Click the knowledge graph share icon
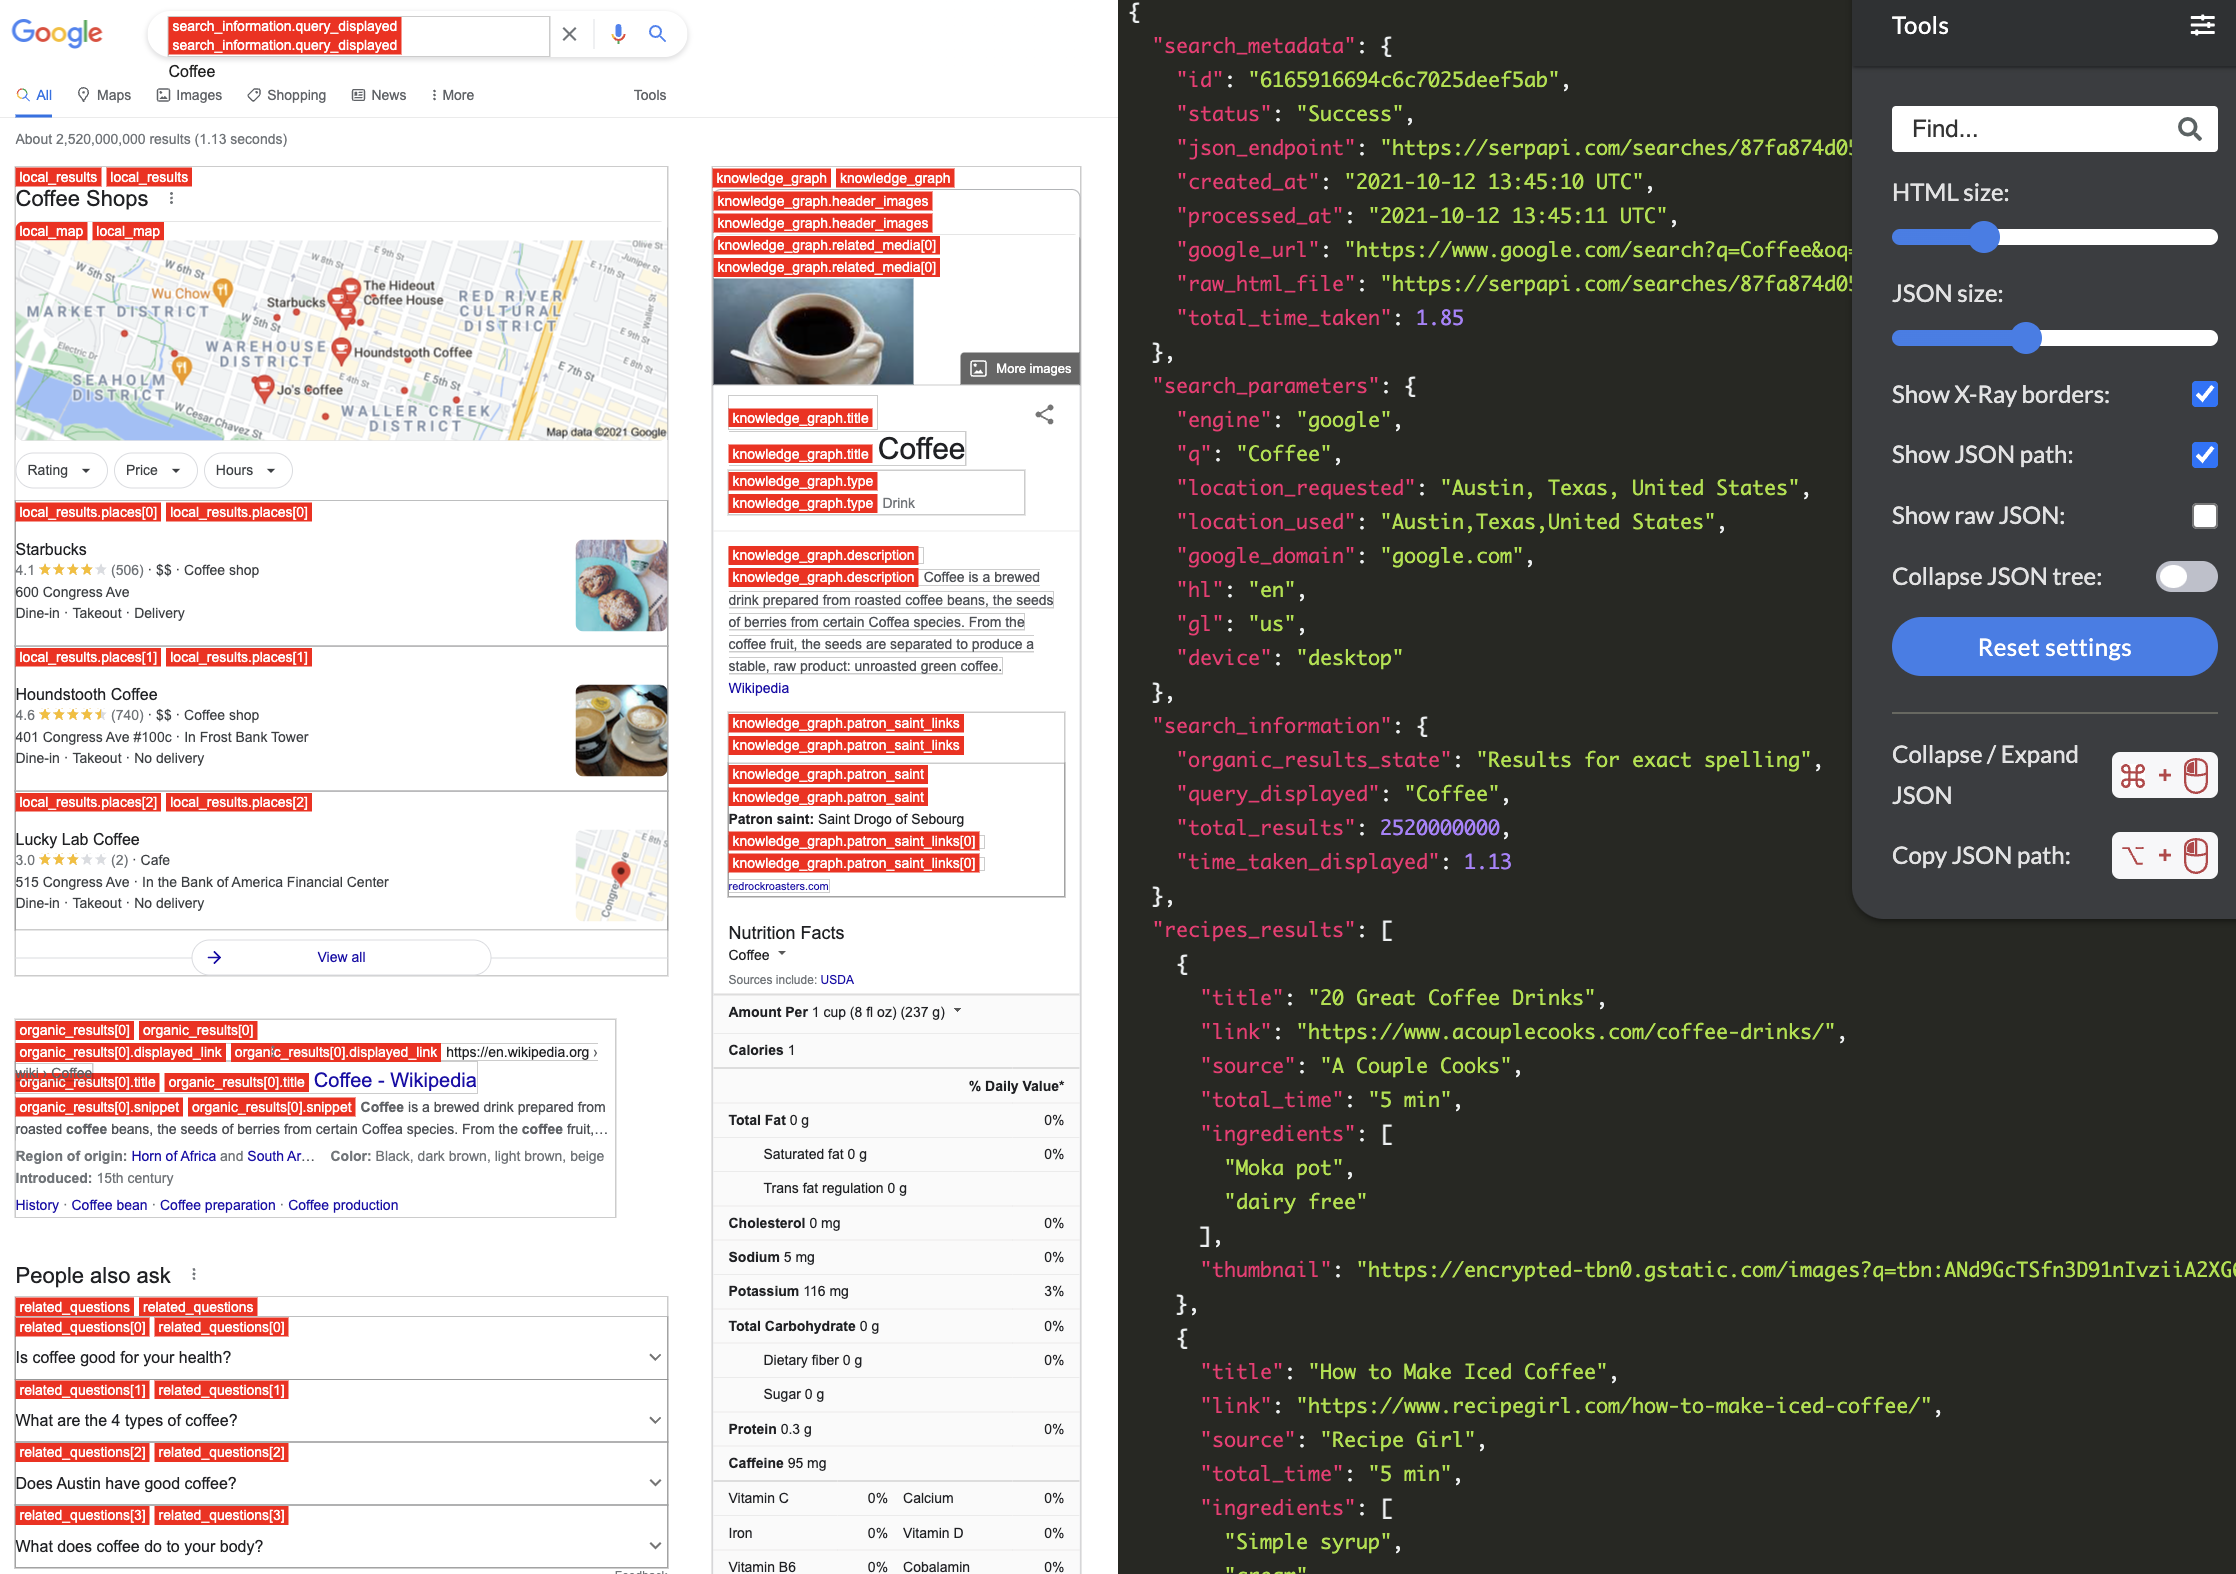 point(1044,414)
